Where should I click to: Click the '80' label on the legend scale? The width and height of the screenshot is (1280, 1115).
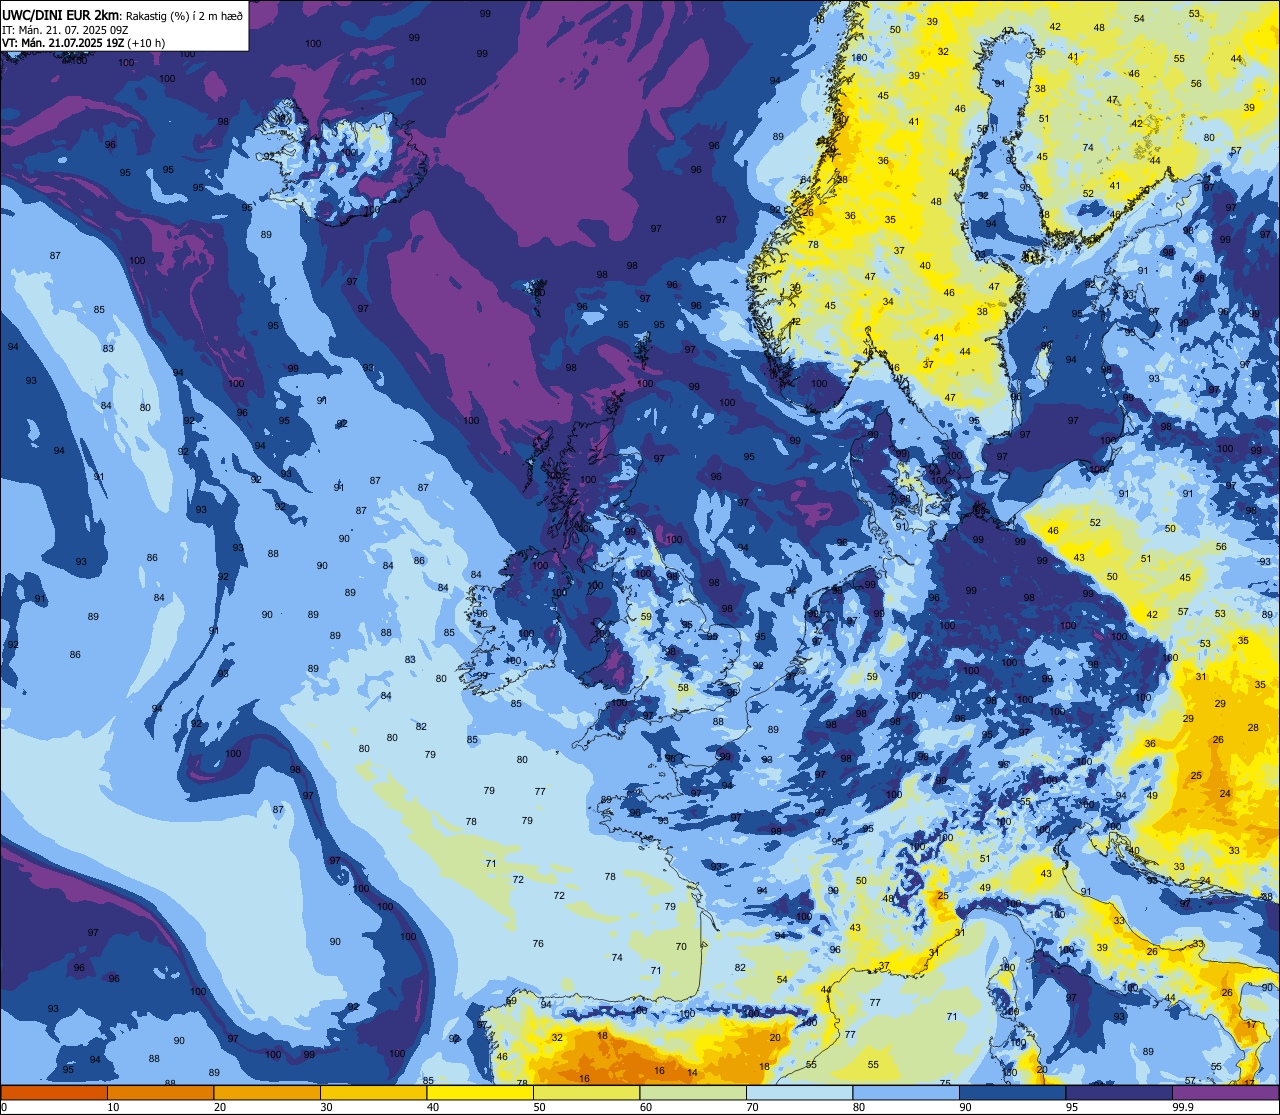pos(859,1107)
